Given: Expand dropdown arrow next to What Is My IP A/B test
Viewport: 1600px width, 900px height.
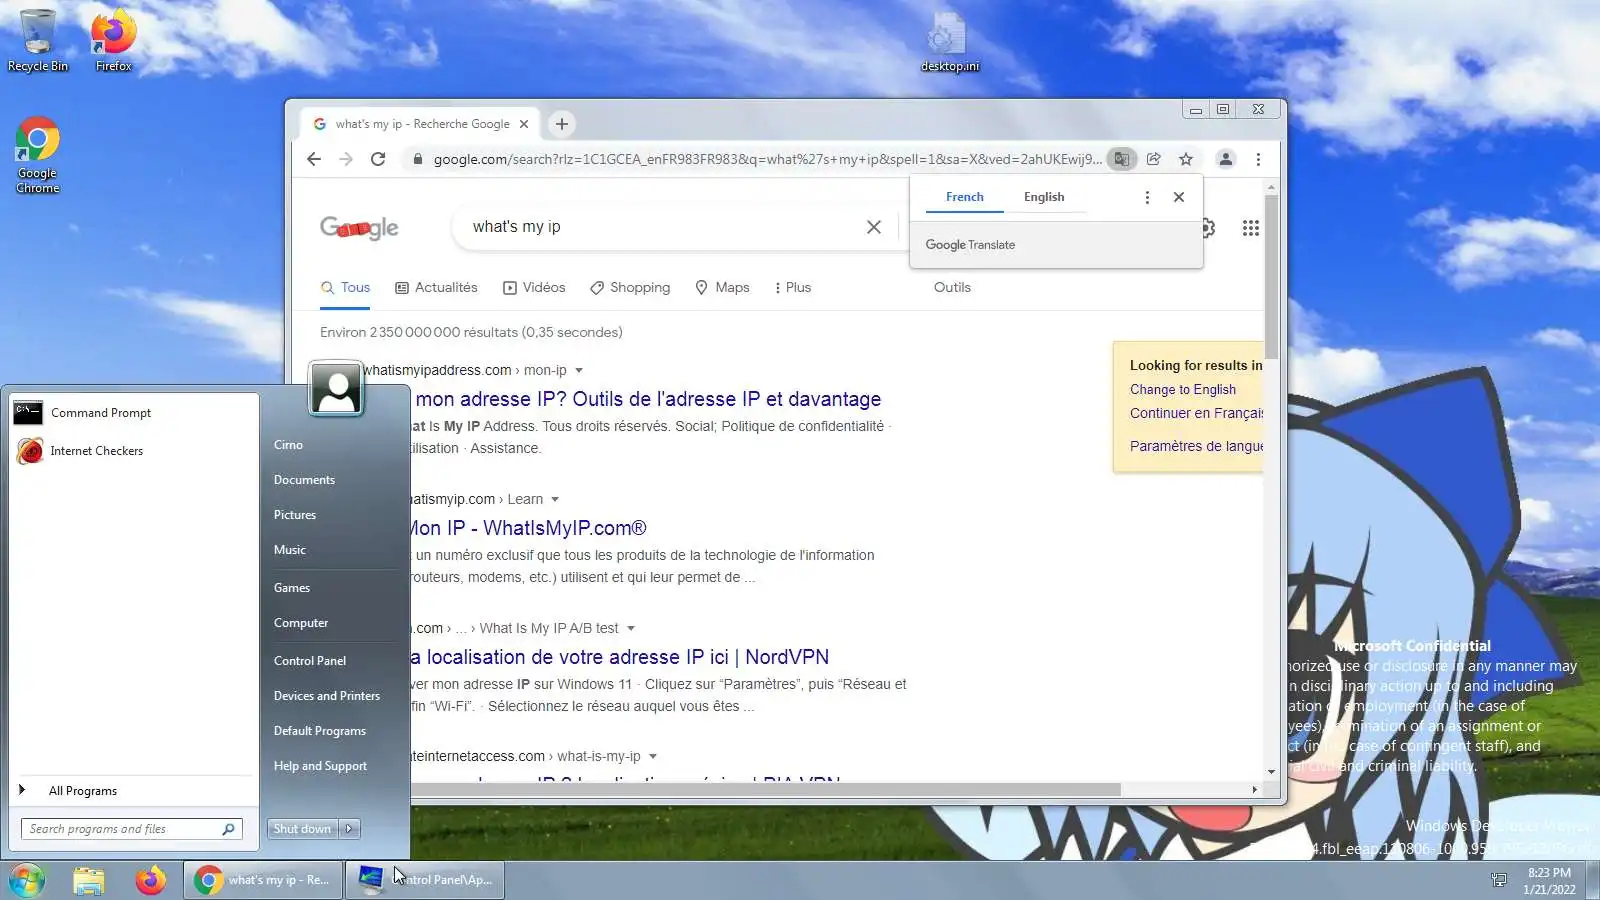Looking at the screenshot, I should click(x=631, y=629).
